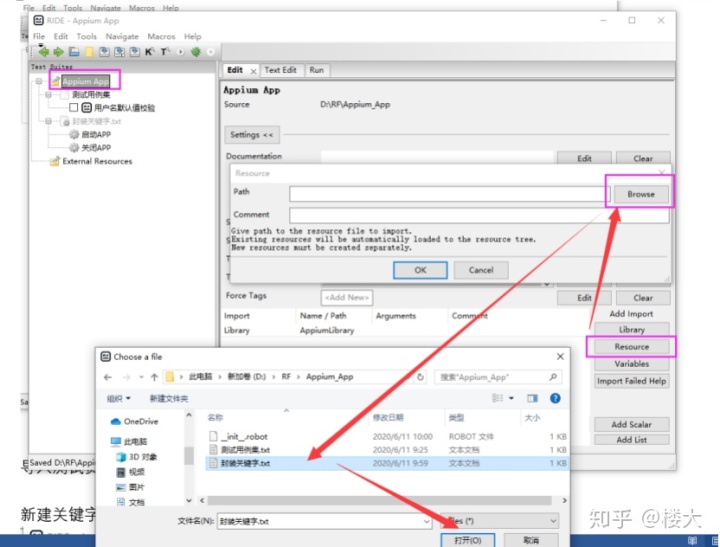Select the 测试用例集.txt file in list

pyautogui.click(x=387, y=450)
